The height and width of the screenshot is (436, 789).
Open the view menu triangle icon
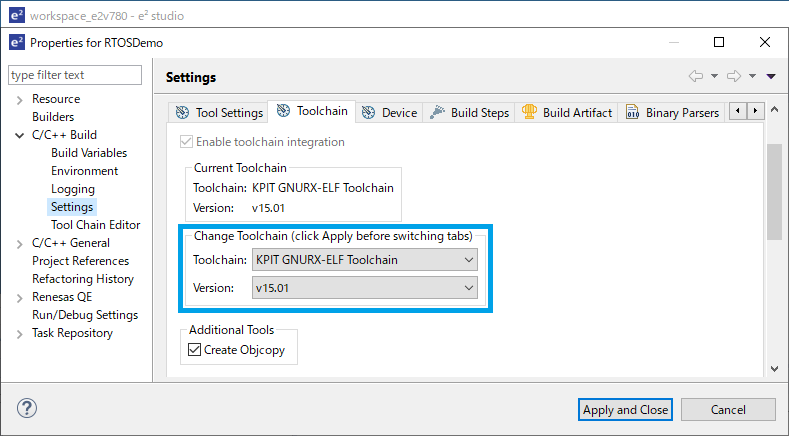point(771,77)
